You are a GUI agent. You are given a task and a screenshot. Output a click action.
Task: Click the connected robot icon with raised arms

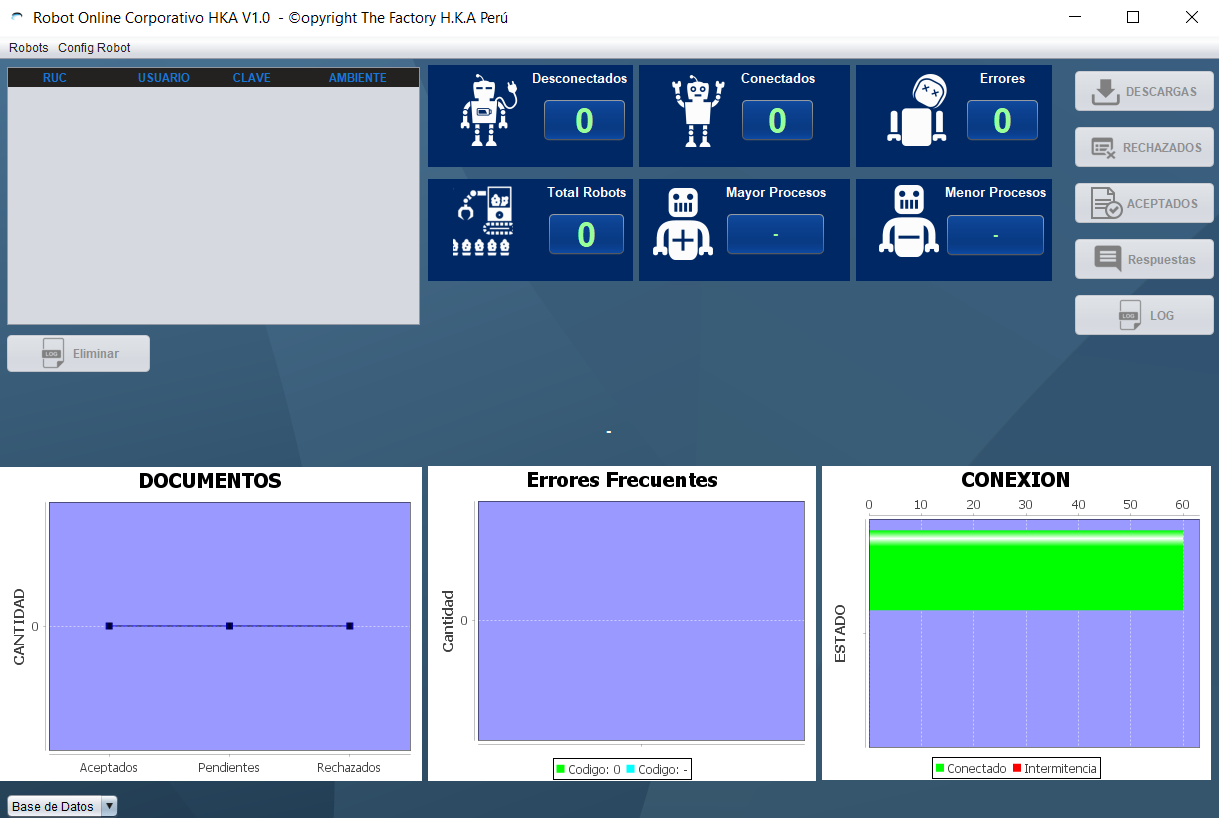coord(698,112)
